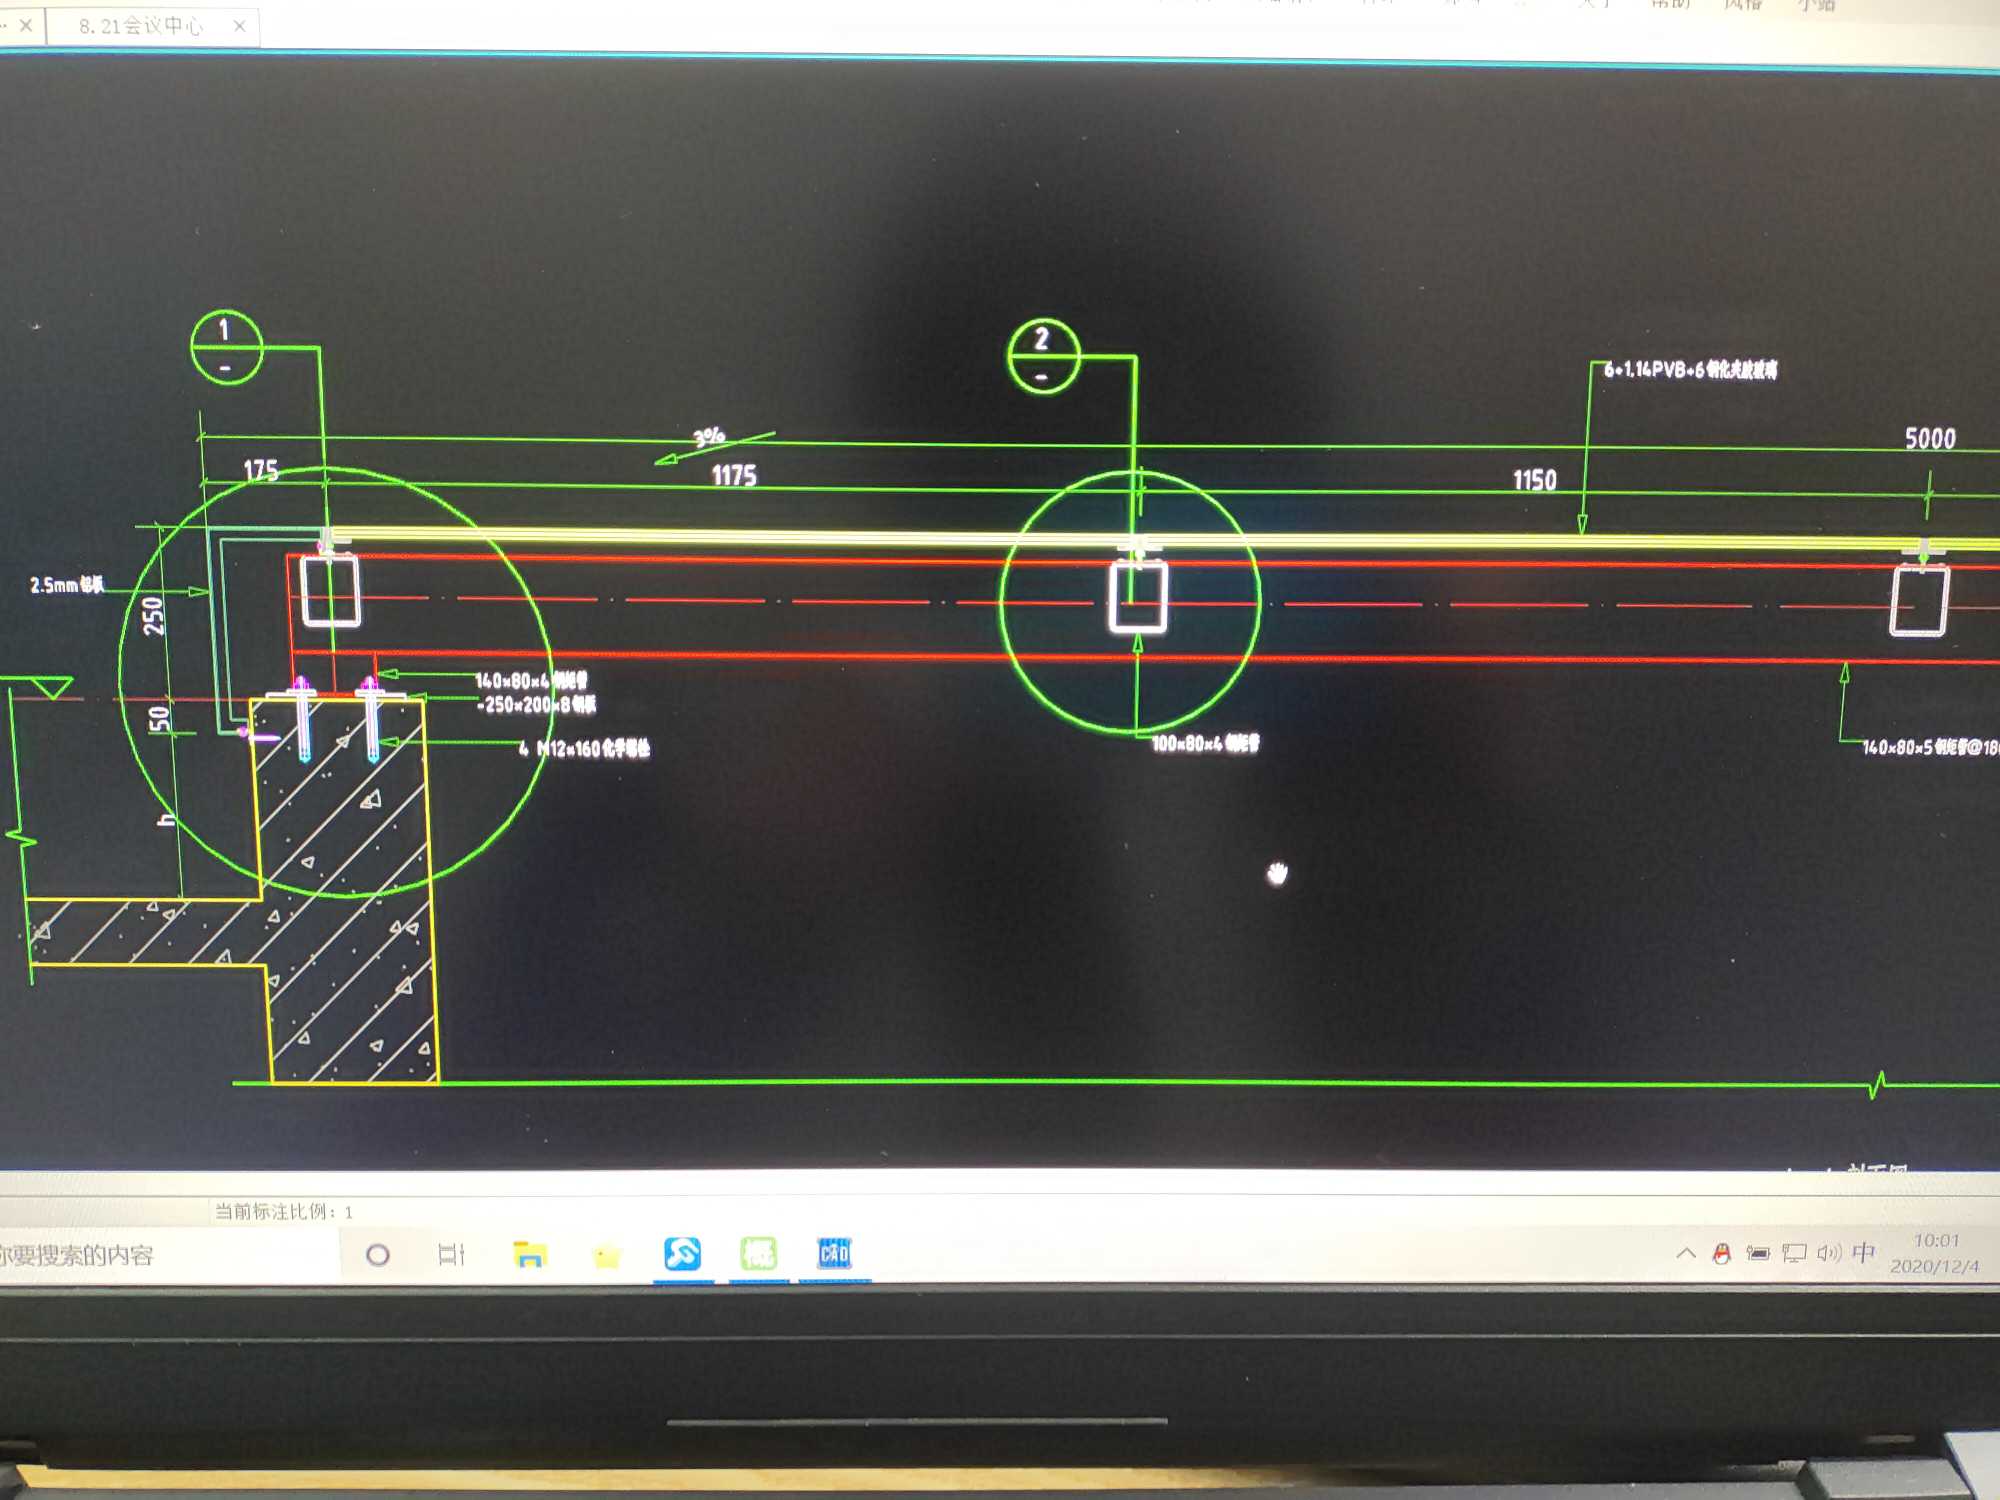Select the 140×80×5 steel tube label
Viewport: 2000px width, 1500px height.
[x=1930, y=747]
